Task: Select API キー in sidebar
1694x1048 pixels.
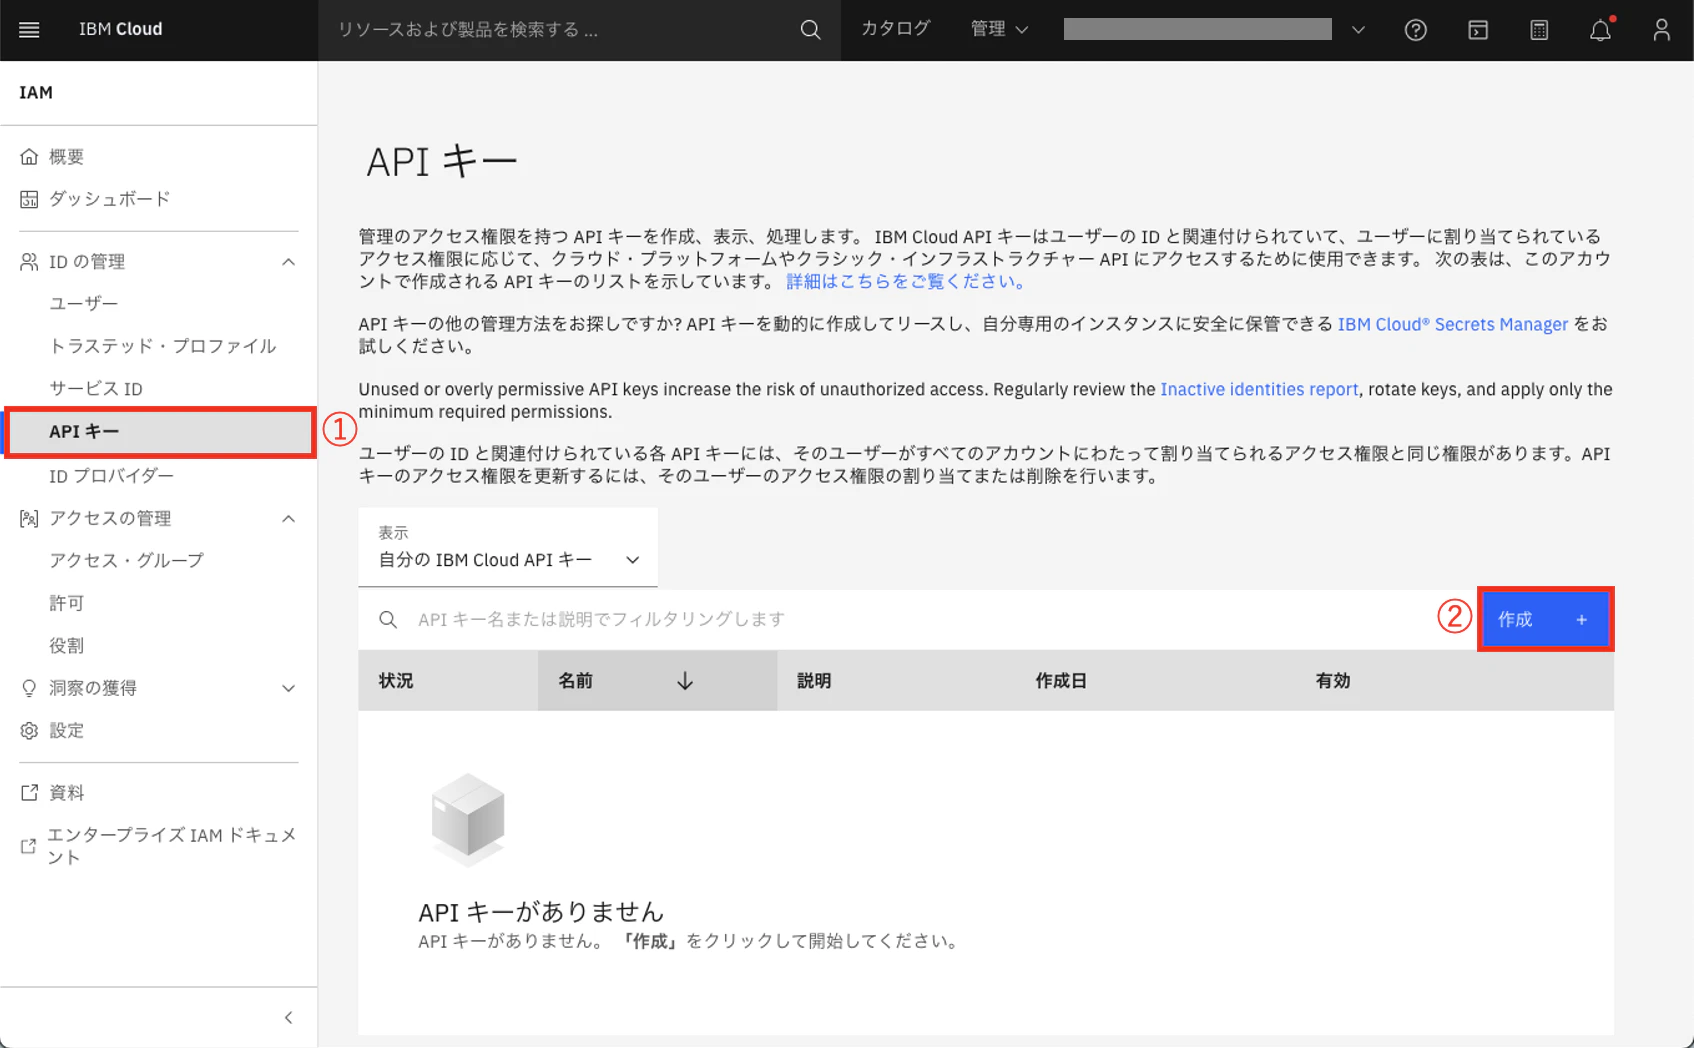Action: pos(160,432)
